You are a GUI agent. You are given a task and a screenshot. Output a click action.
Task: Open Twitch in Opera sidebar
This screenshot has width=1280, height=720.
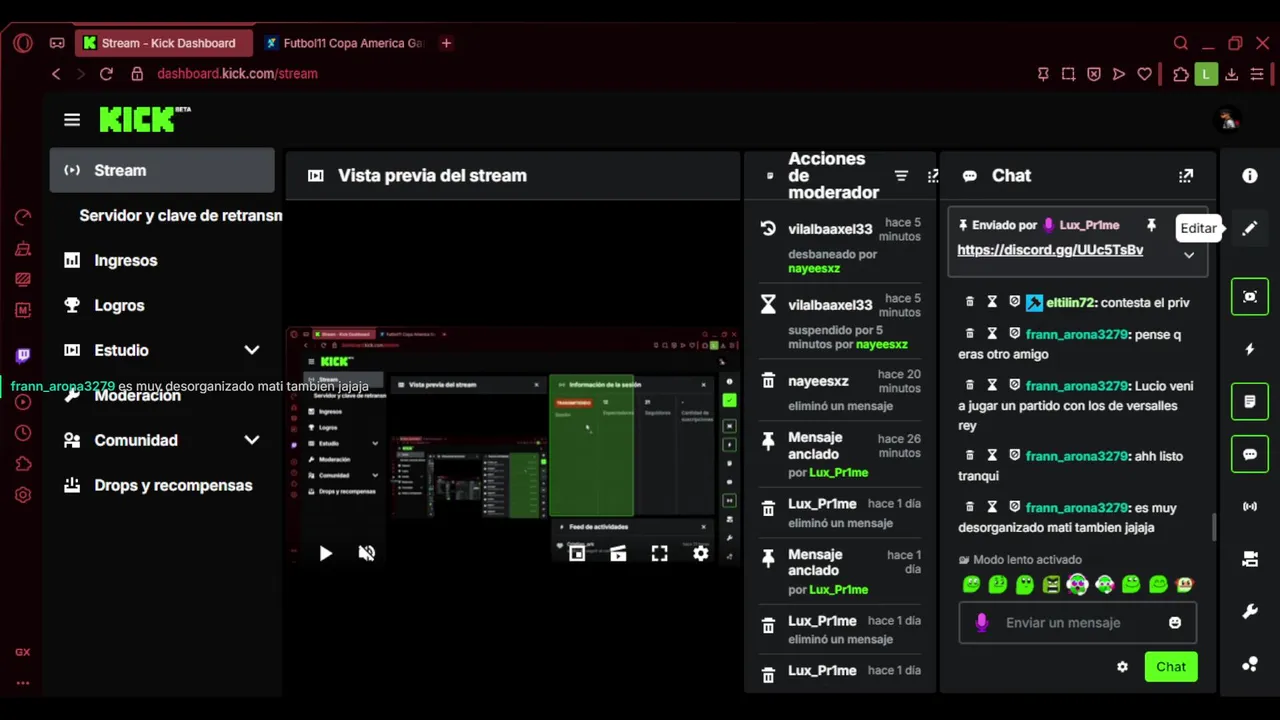(x=23, y=356)
